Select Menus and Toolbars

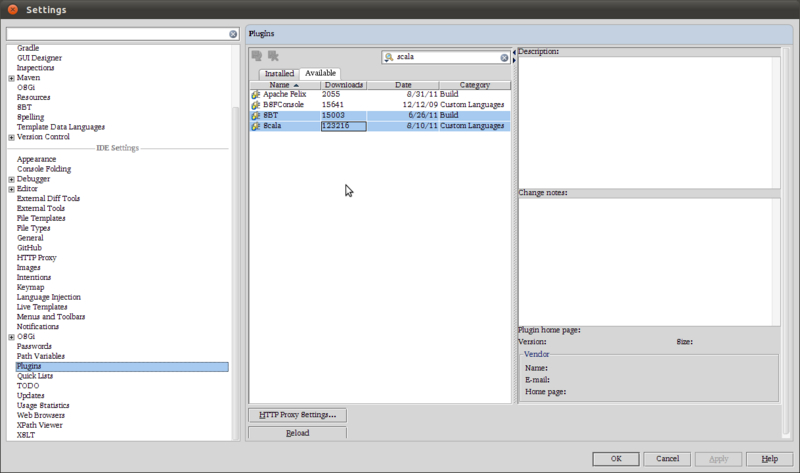coord(51,317)
